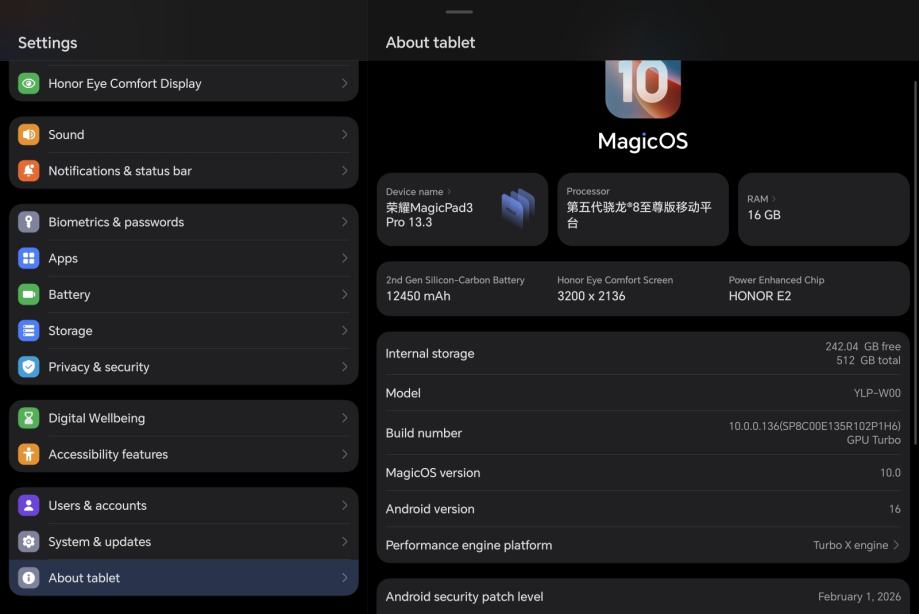Tap the Android security patch level label
Image resolution: width=919 pixels, height=614 pixels.
coord(464,596)
